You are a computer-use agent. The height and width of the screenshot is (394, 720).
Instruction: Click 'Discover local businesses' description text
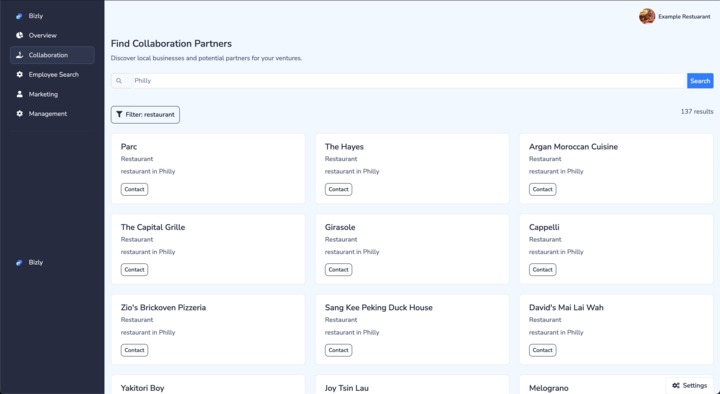tap(206, 58)
